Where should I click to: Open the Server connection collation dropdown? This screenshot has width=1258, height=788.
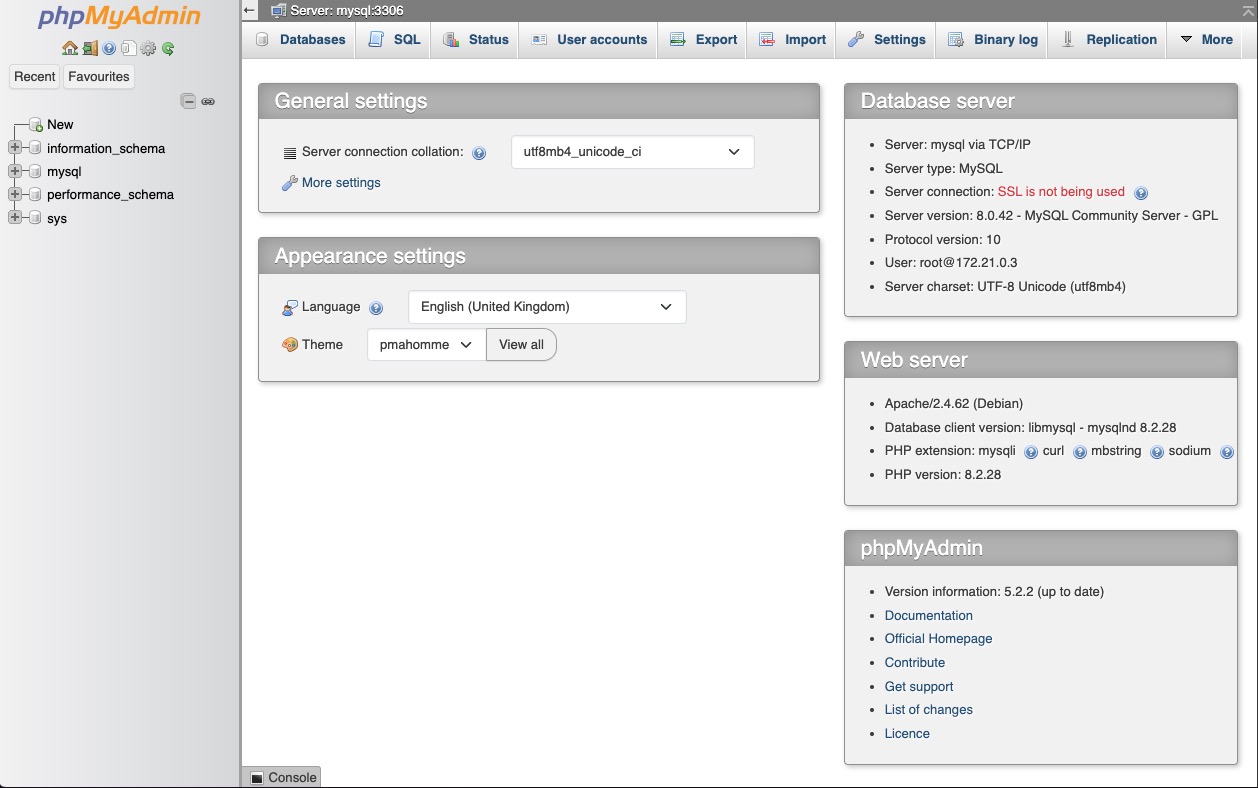pos(632,152)
